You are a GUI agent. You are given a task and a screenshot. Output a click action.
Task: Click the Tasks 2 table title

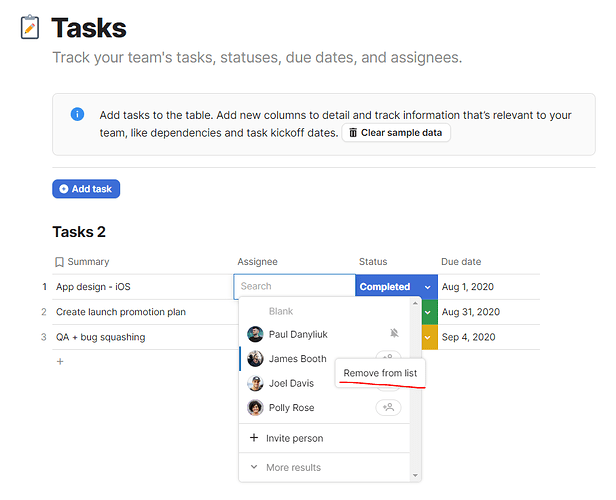click(x=79, y=232)
